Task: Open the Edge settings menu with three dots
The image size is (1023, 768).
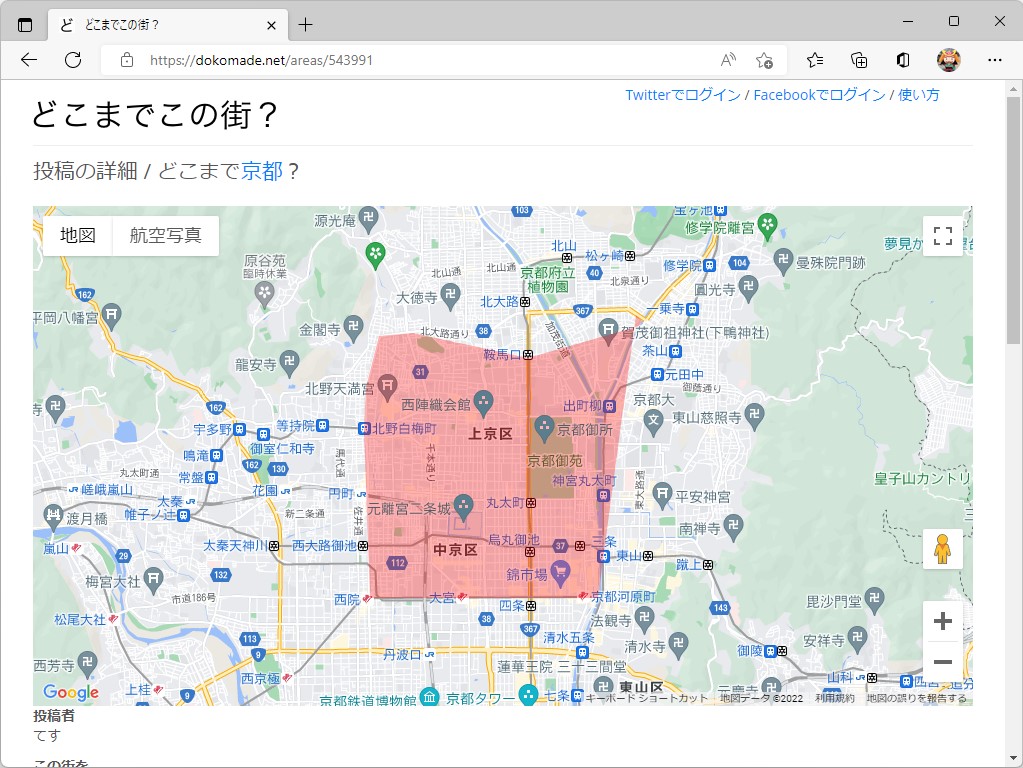Action: pos(996,60)
